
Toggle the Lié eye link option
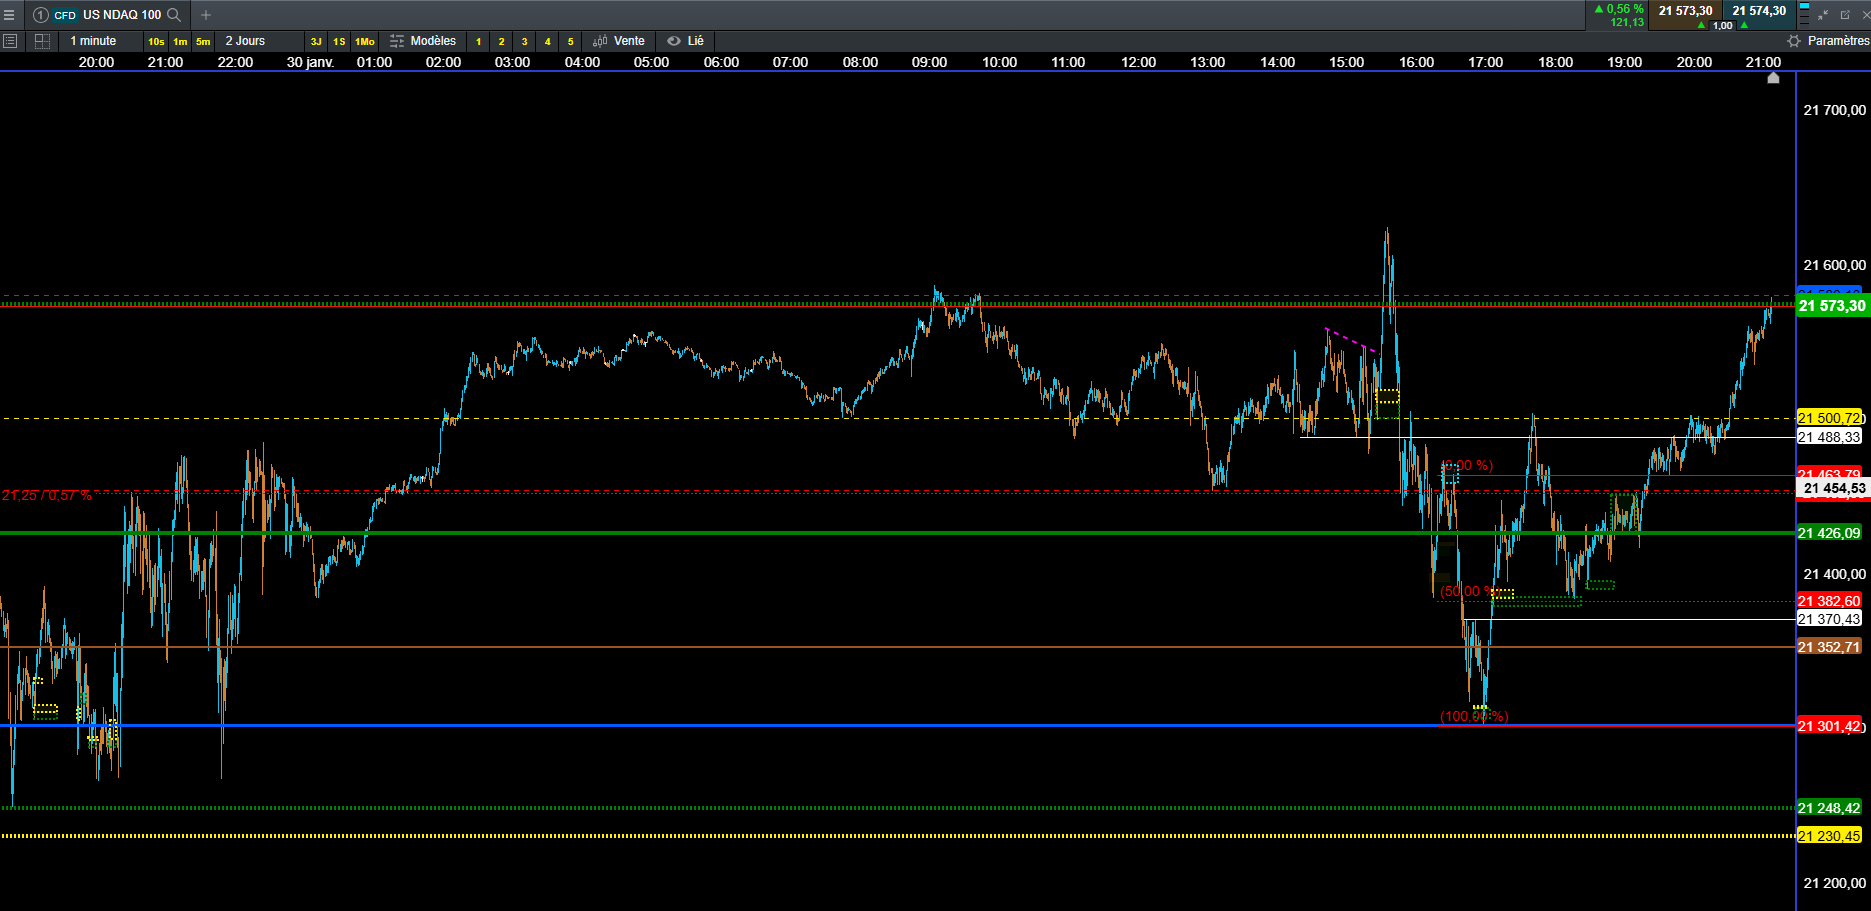(686, 41)
